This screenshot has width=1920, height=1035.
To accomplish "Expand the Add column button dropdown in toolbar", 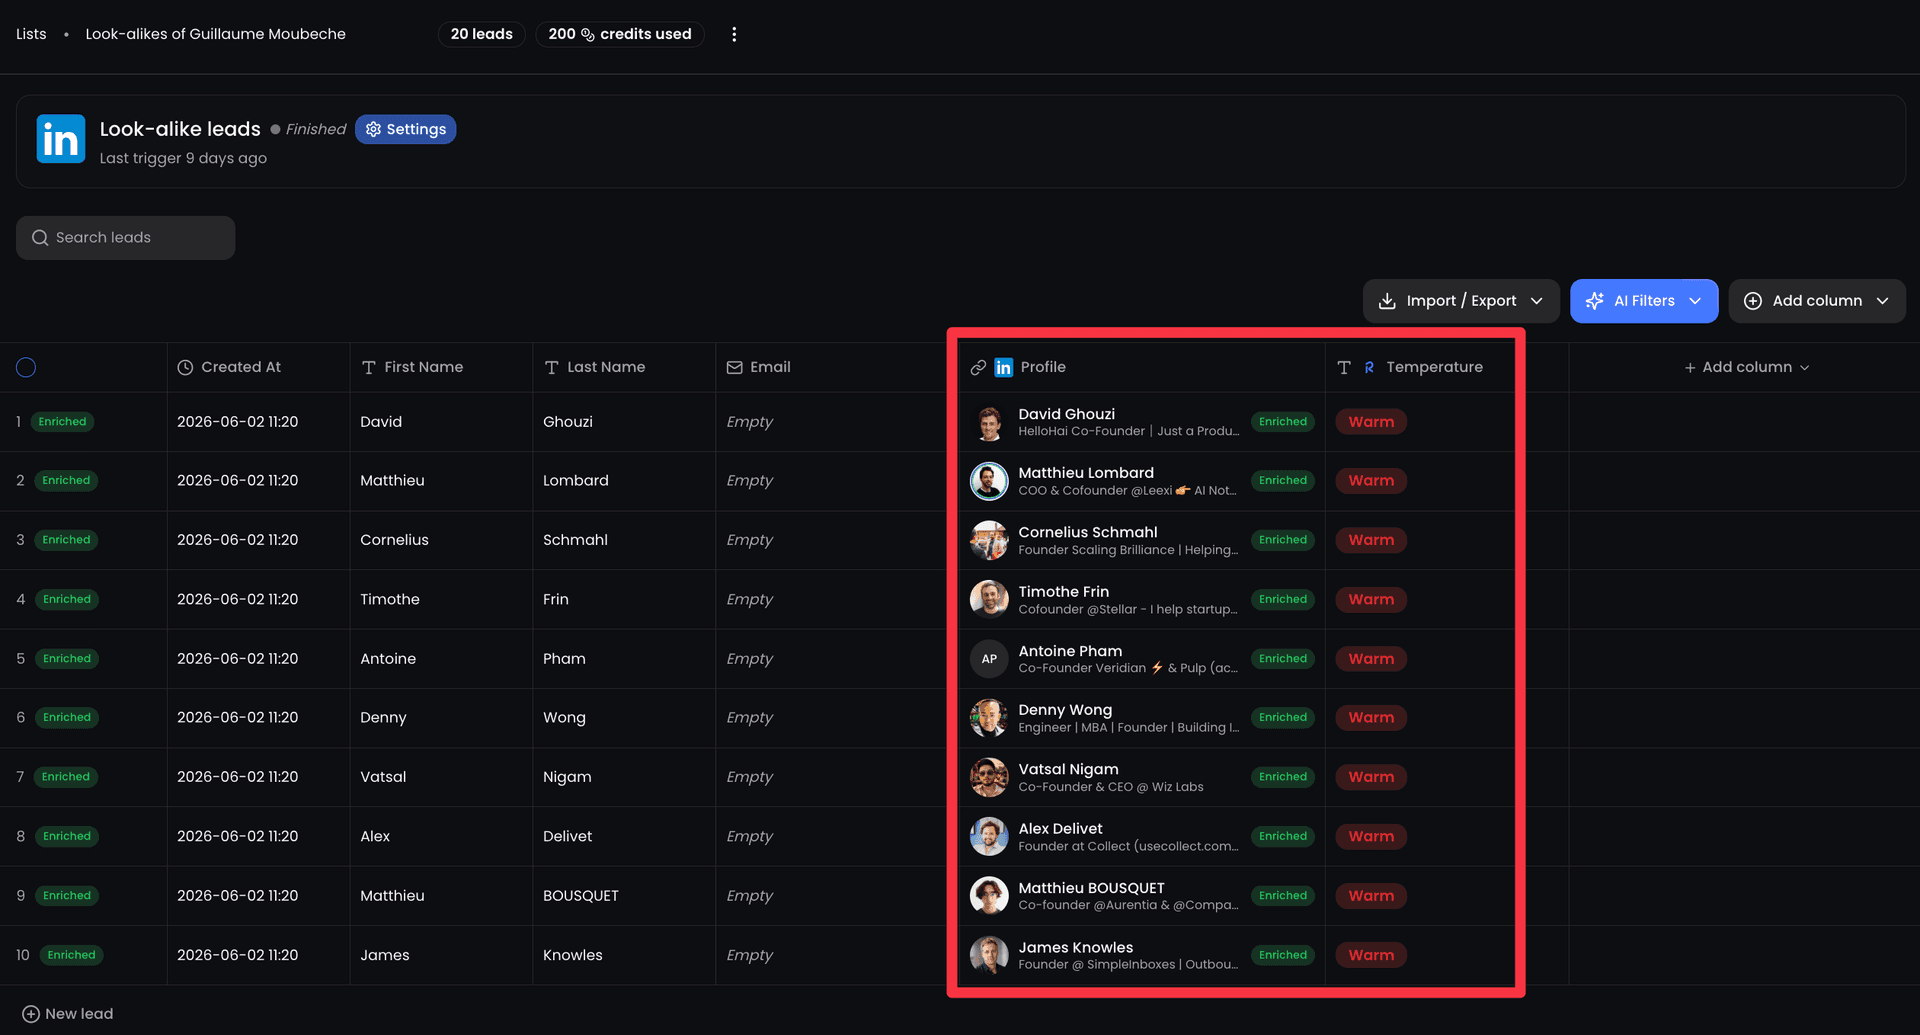I will 1882,301.
